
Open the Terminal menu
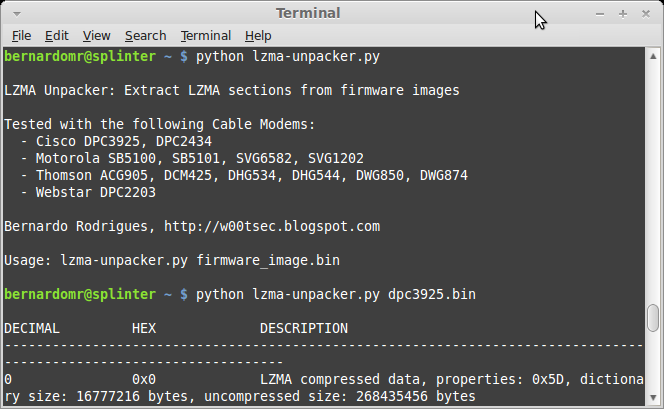(205, 35)
